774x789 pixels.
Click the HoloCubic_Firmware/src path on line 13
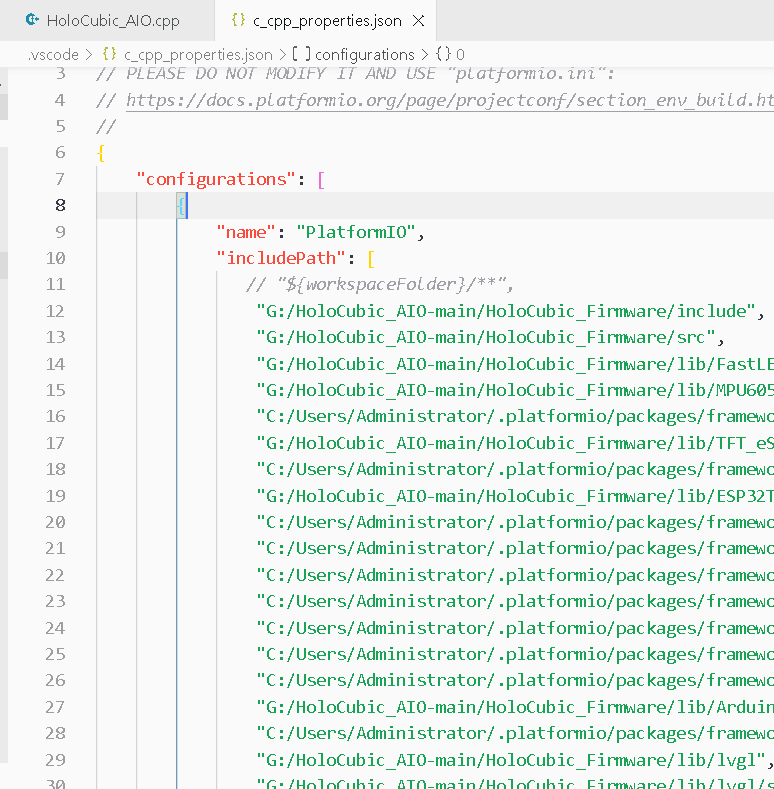(x=486, y=338)
